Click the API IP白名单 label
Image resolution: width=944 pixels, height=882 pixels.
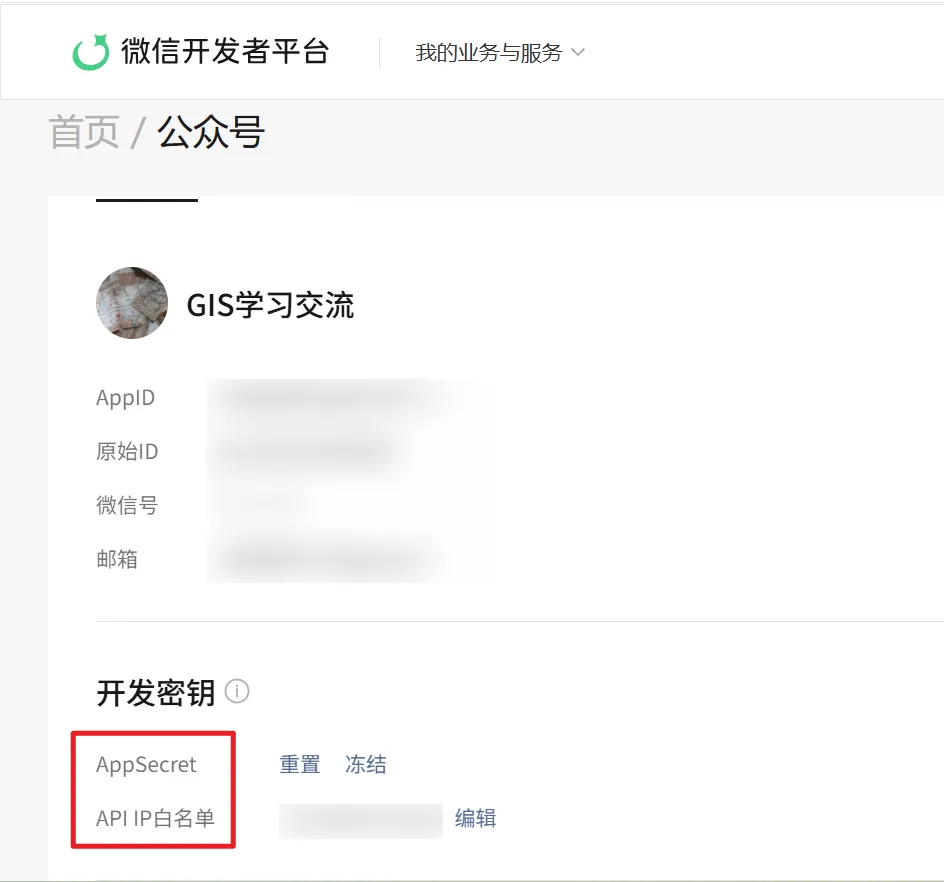tap(155, 819)
